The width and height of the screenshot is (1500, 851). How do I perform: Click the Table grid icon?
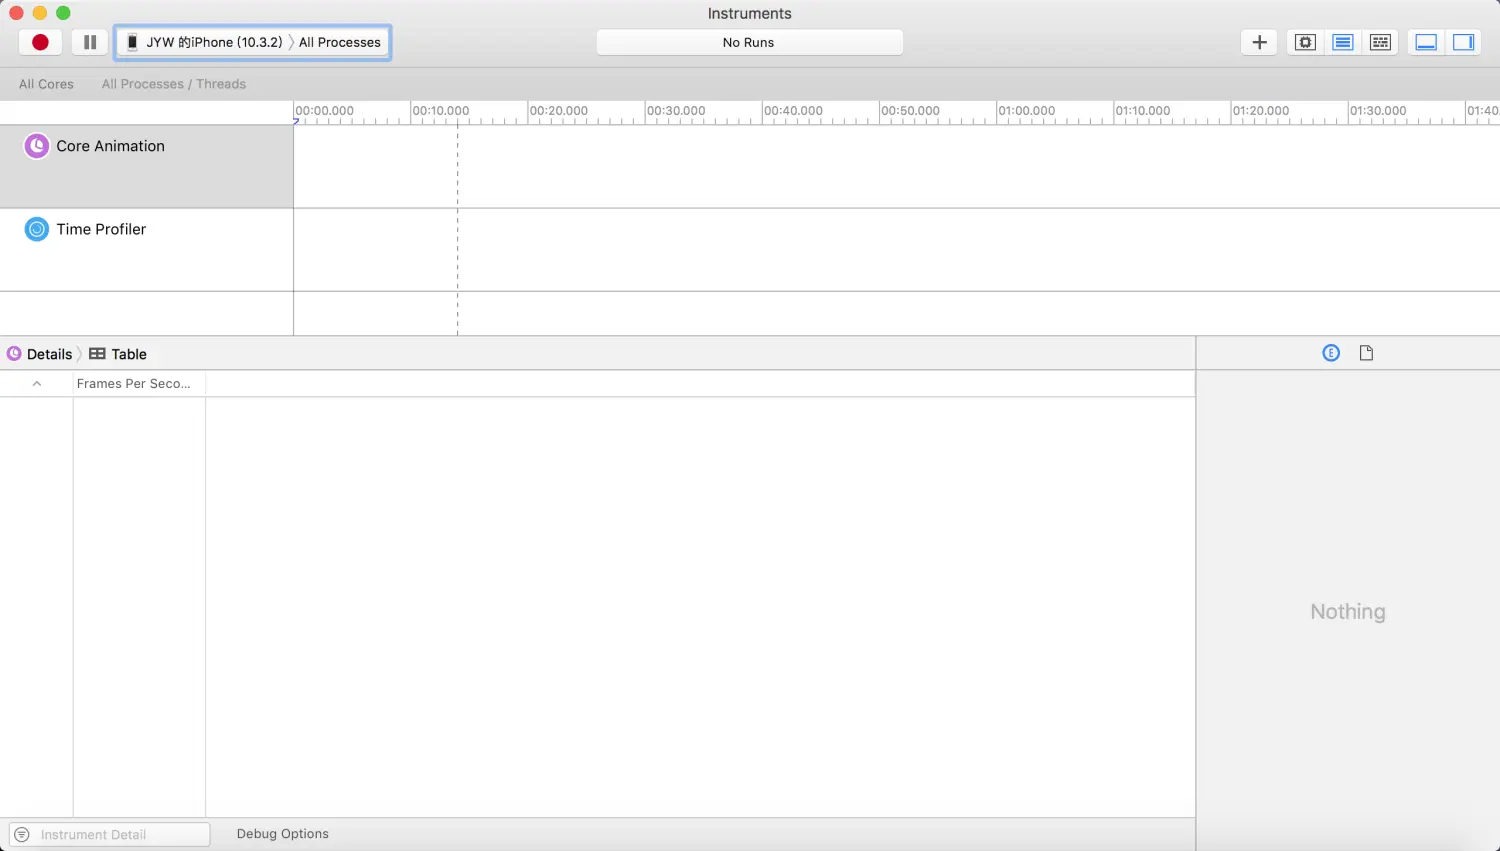tap(97, 354)
